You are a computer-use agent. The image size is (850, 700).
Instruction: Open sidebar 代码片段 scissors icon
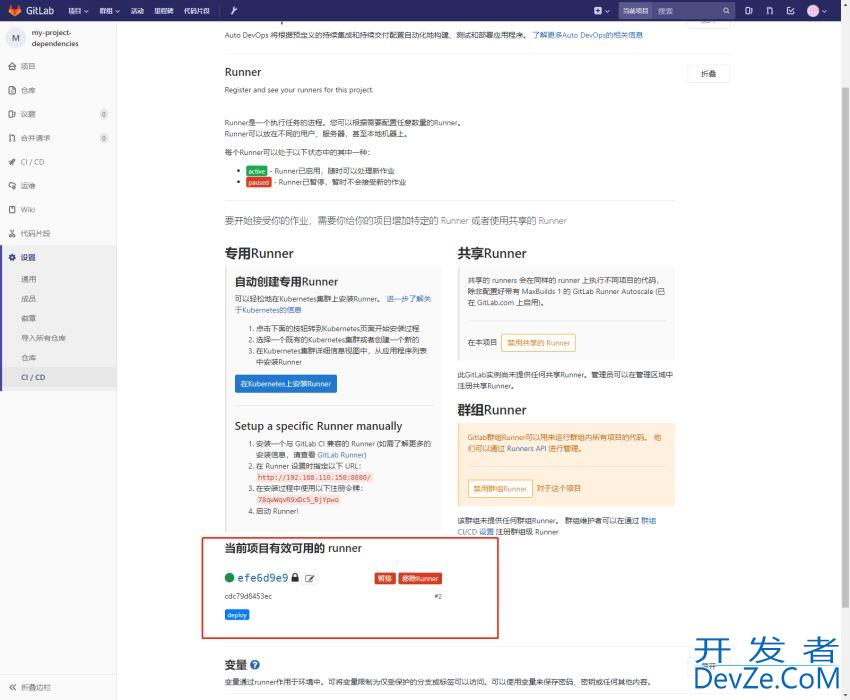(x=12, y=233)
